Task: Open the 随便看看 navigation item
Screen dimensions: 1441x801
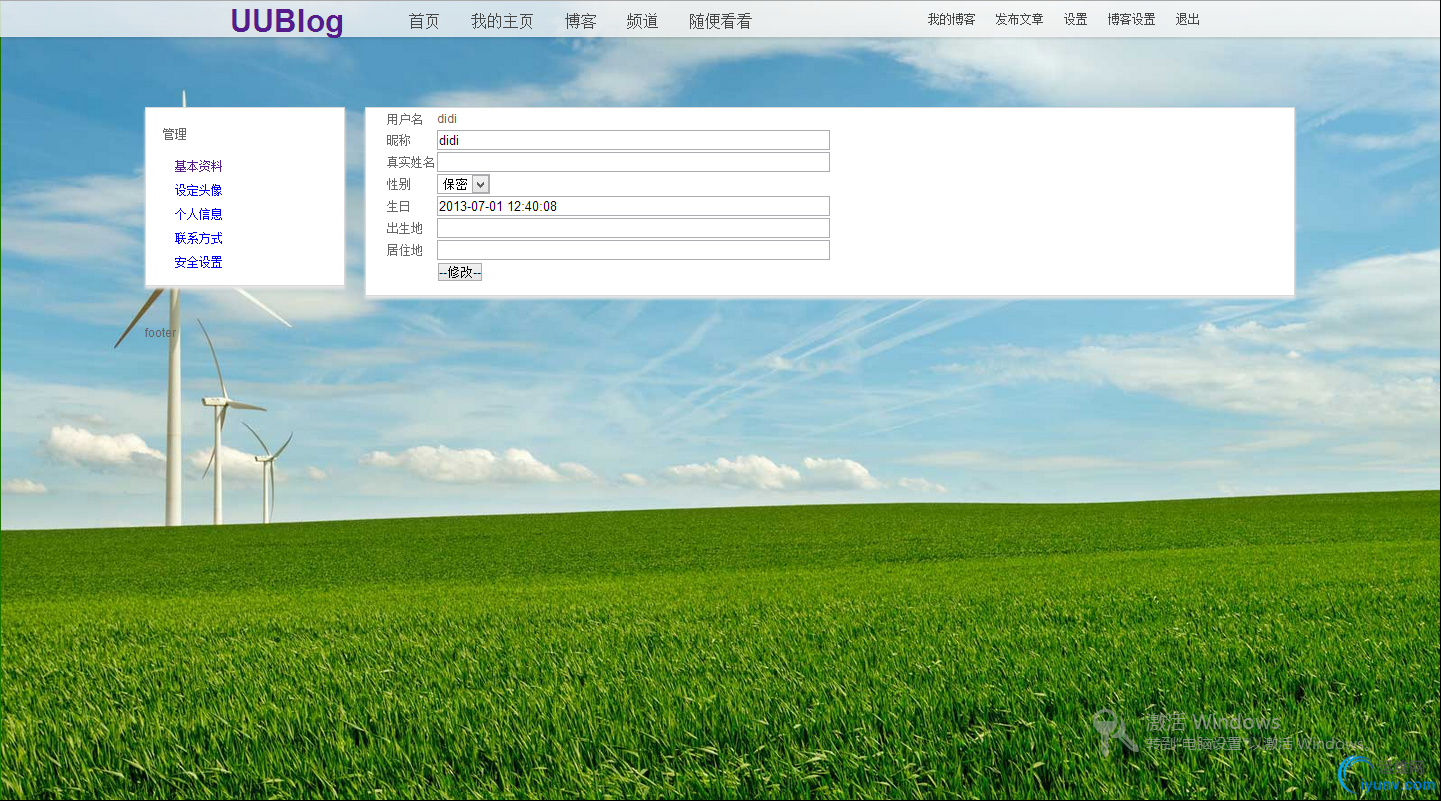Action: 720,21
